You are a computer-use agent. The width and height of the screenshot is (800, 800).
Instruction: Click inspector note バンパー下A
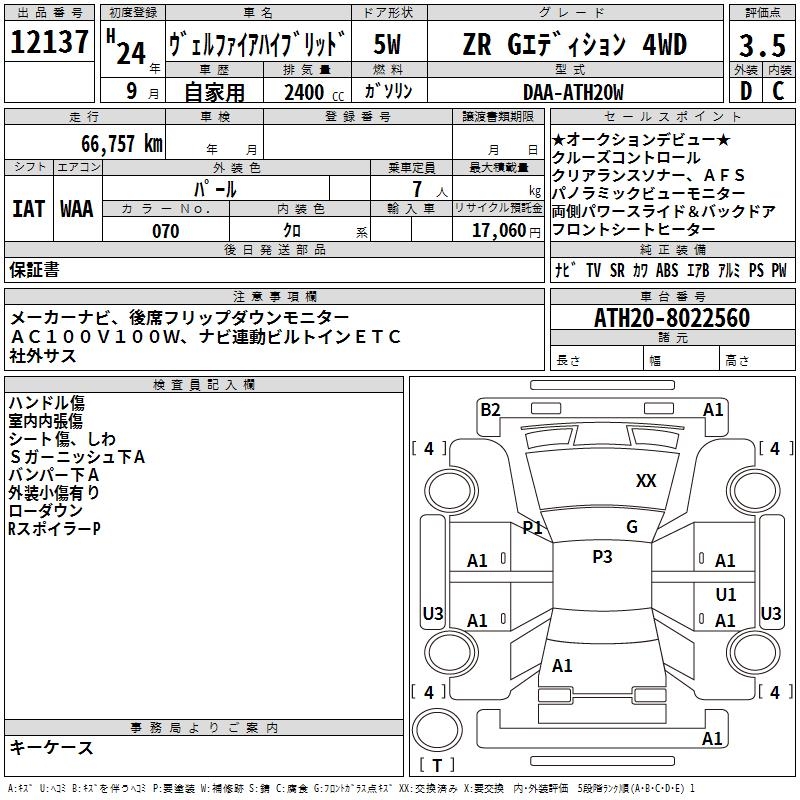54,474
